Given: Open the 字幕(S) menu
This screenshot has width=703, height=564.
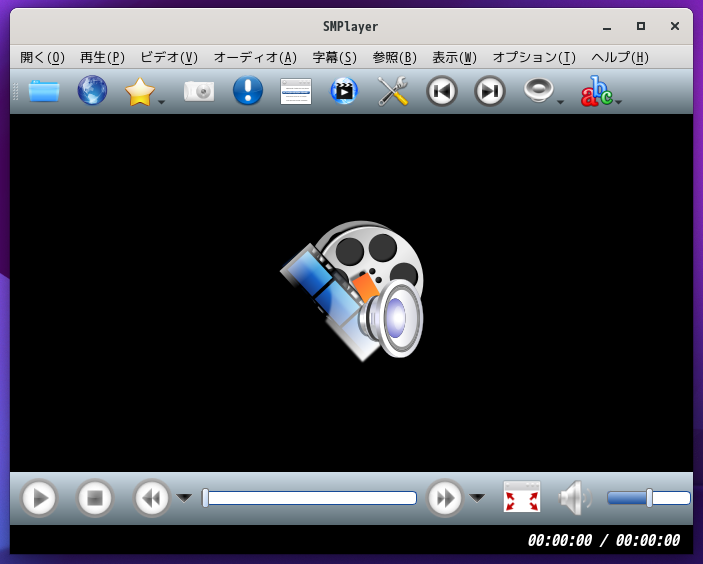Looking at the screenshot, I should (x=334, y=57).
